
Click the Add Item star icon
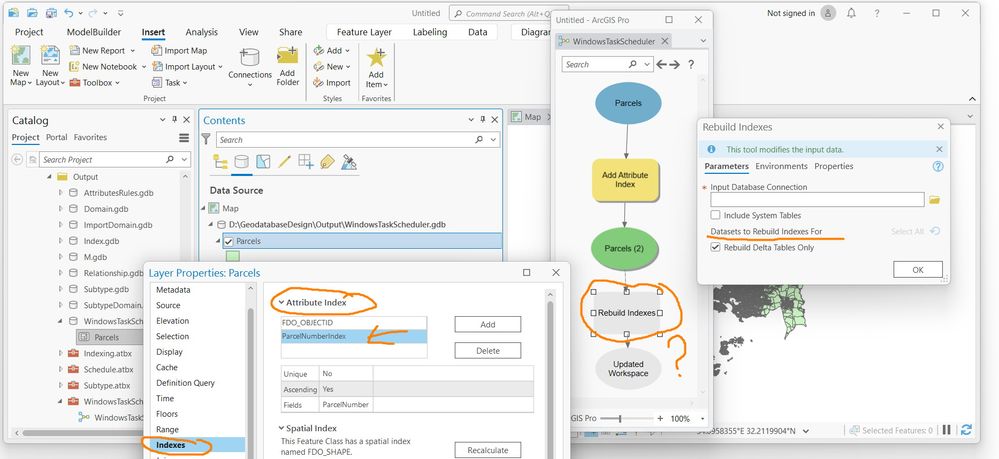pos(376,58)
